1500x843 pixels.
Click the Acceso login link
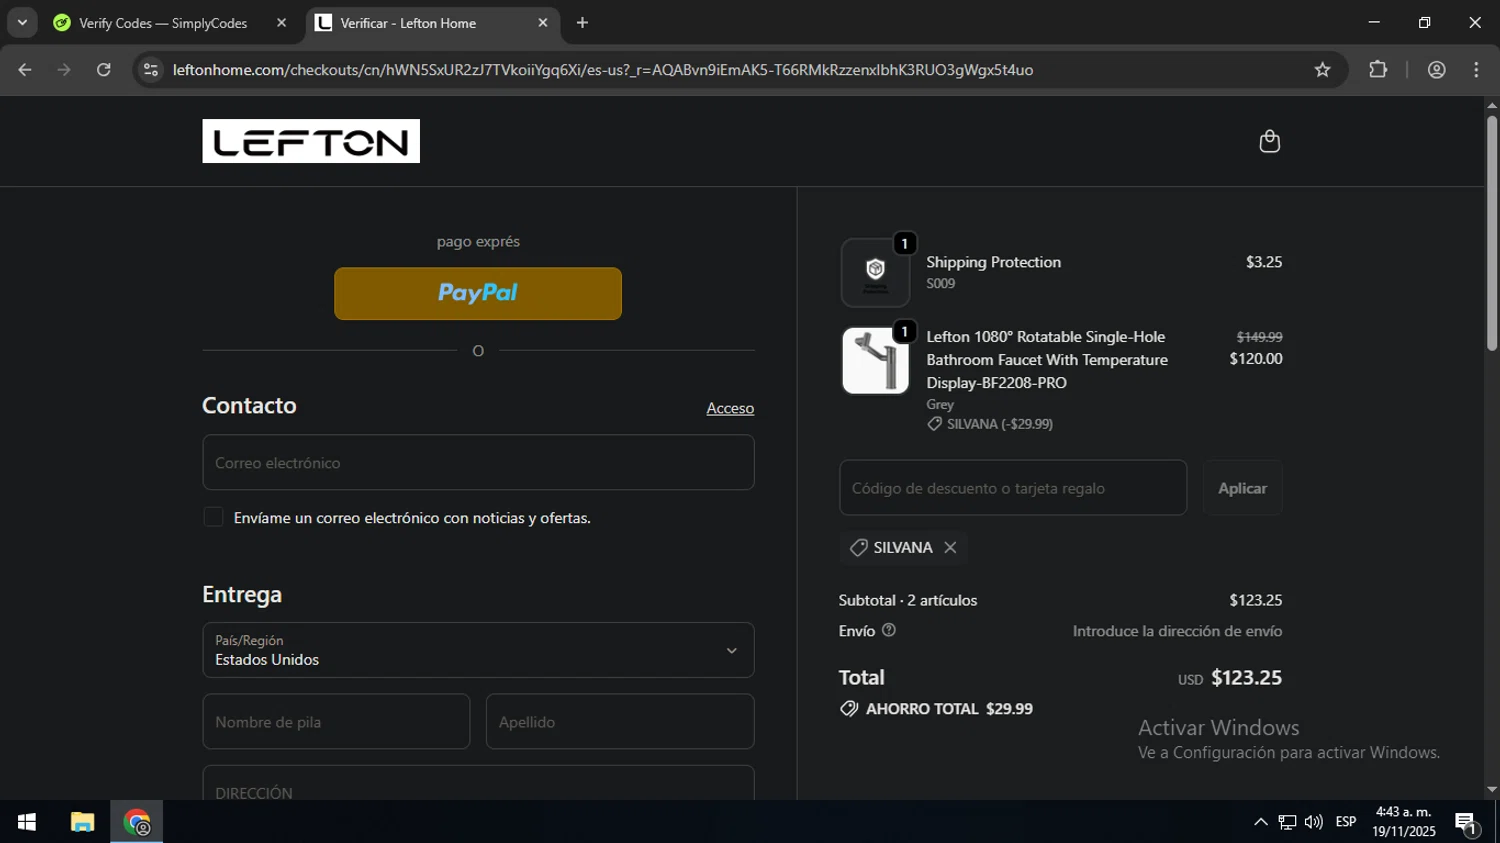tap(730, 408)
